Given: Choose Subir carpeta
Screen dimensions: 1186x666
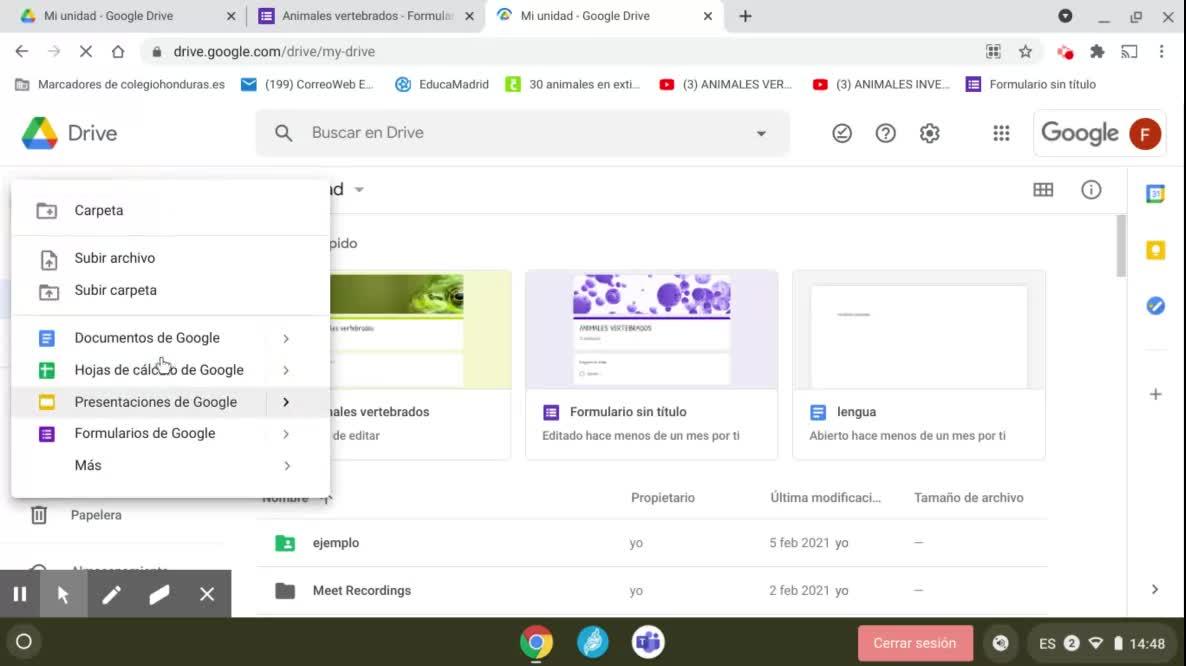Looking at the screenshot, I should point(170,290).
